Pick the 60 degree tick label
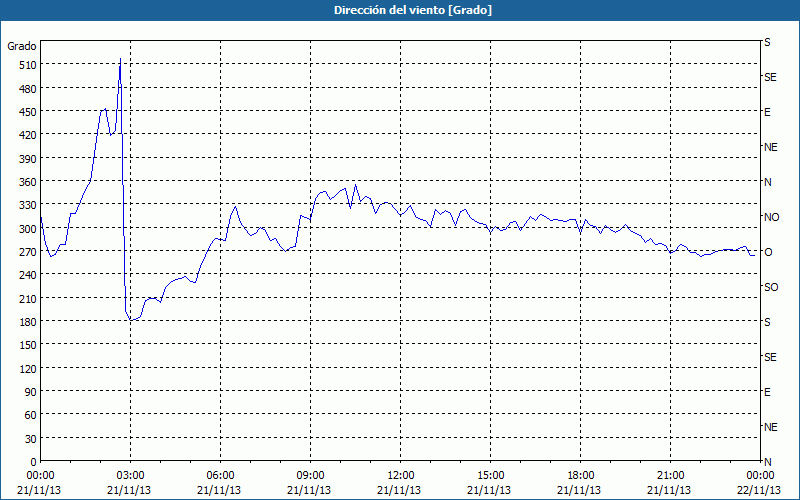Viewport: 800px width, 500px height. click(x=31, y=415)
